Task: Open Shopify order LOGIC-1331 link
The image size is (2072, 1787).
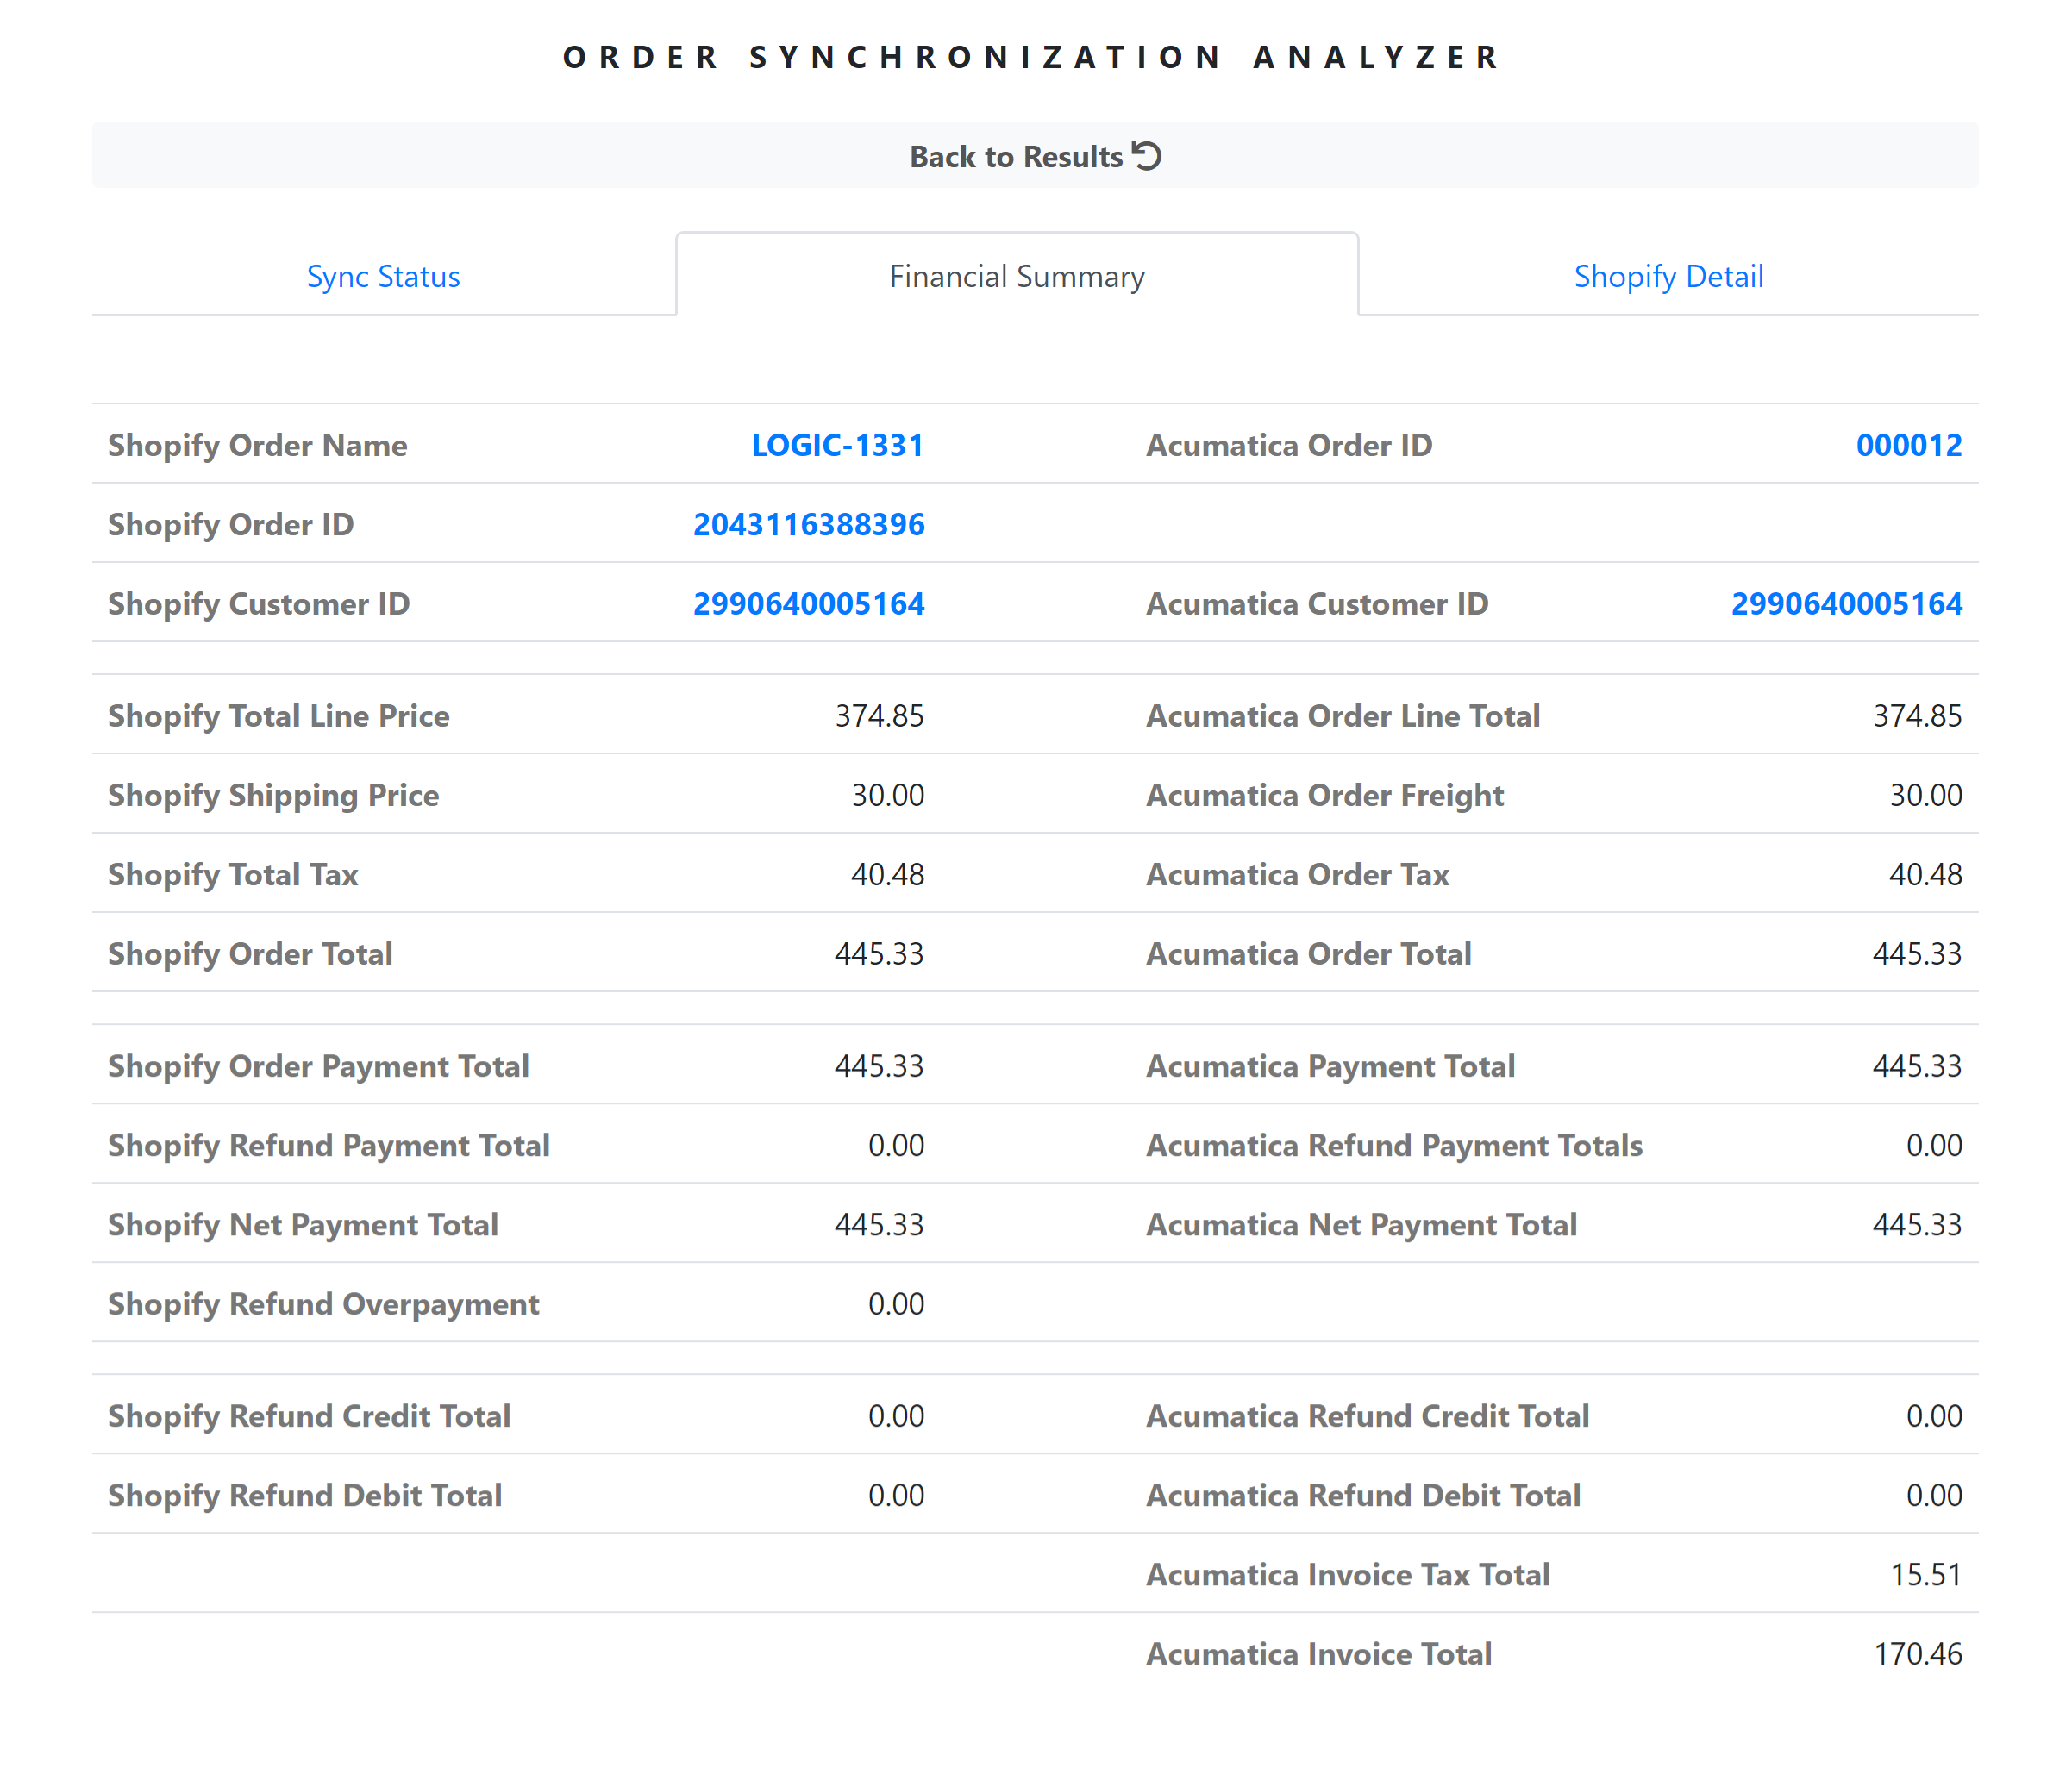Action: point(838,445)
